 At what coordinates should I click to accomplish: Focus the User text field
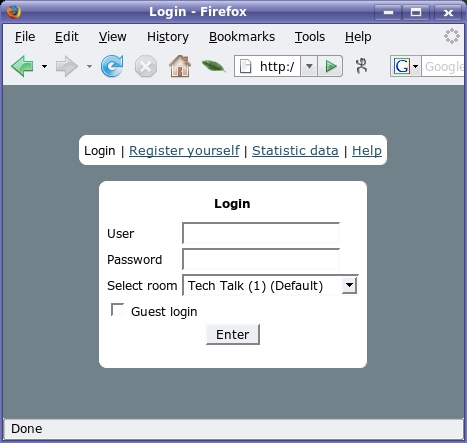[261, 233]
